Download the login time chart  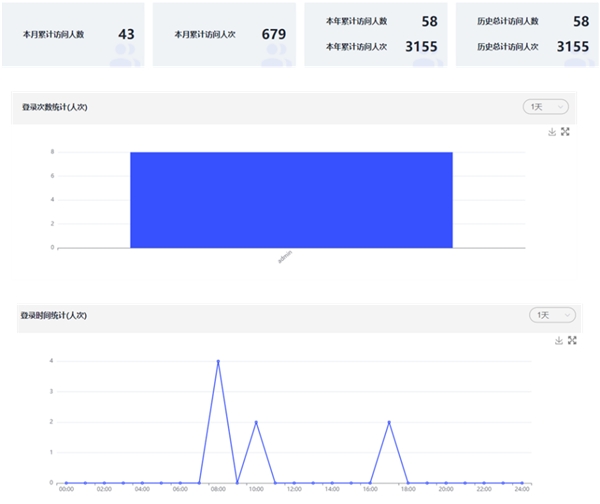(x=559, y=341)
